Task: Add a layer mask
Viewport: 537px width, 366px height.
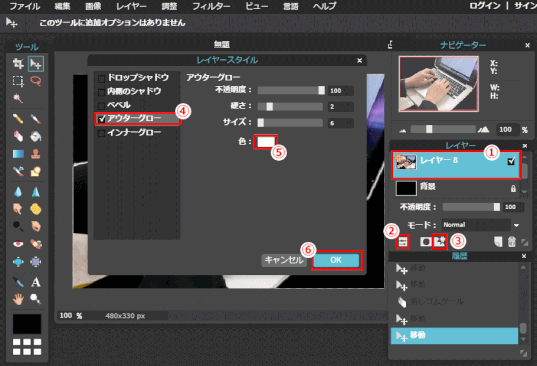Action: [x=425, y=242]
